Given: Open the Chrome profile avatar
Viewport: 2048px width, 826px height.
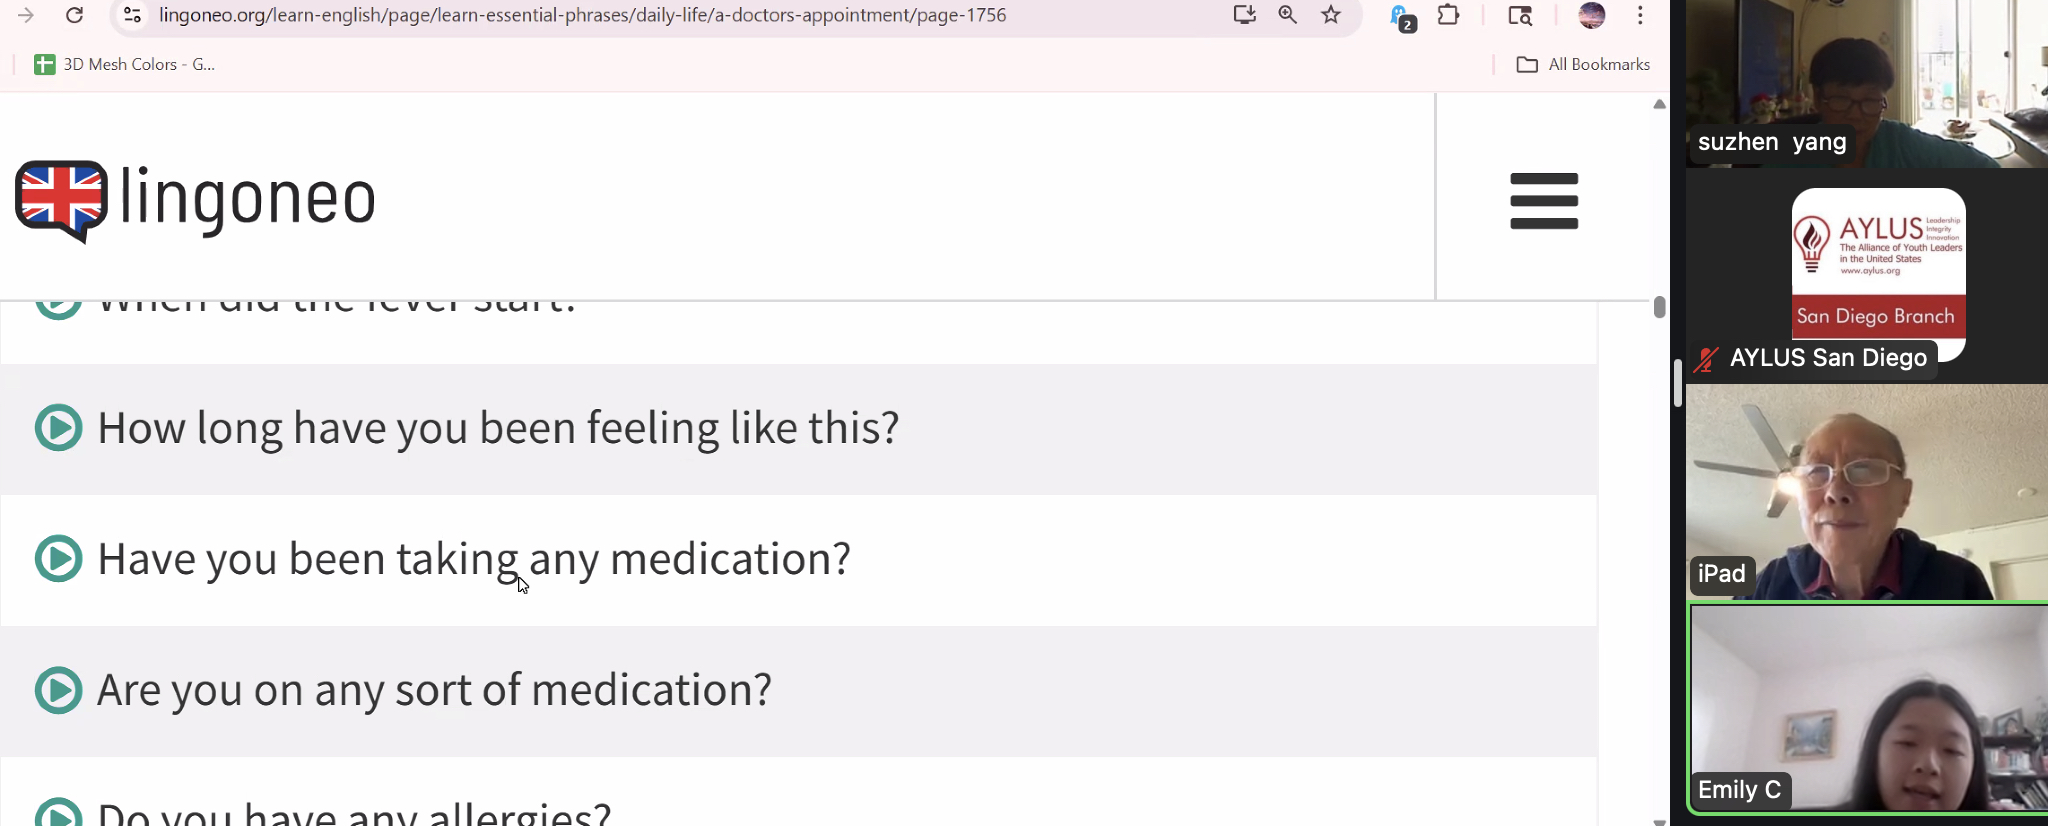Looking at the screenshot, I should 1592,15.
